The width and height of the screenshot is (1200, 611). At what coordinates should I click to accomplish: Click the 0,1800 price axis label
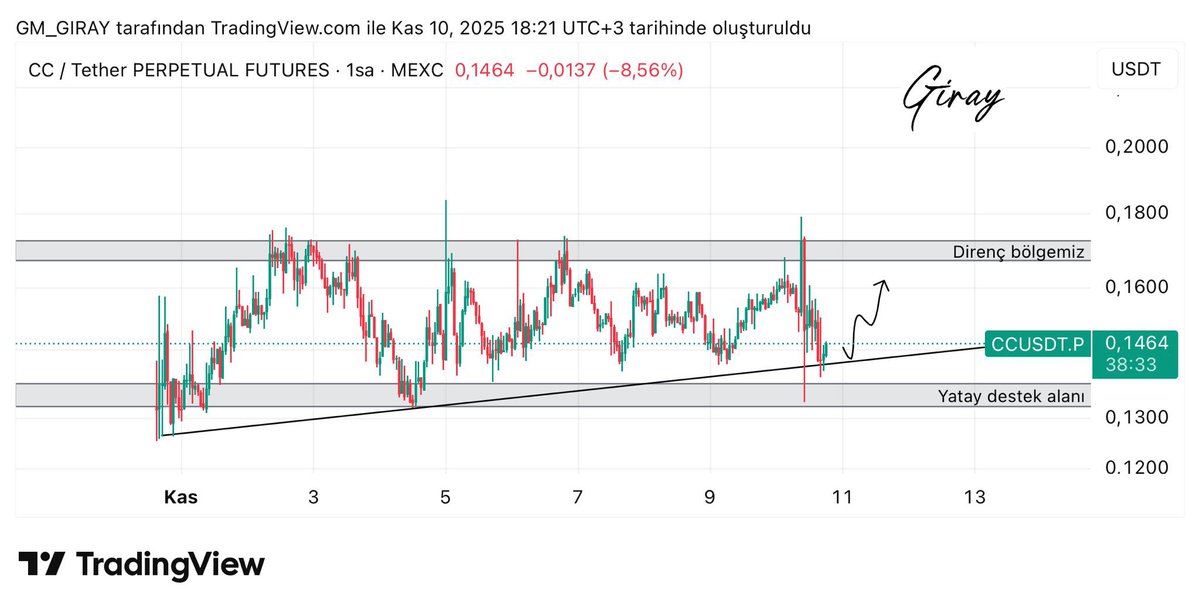click(1136, 213)
